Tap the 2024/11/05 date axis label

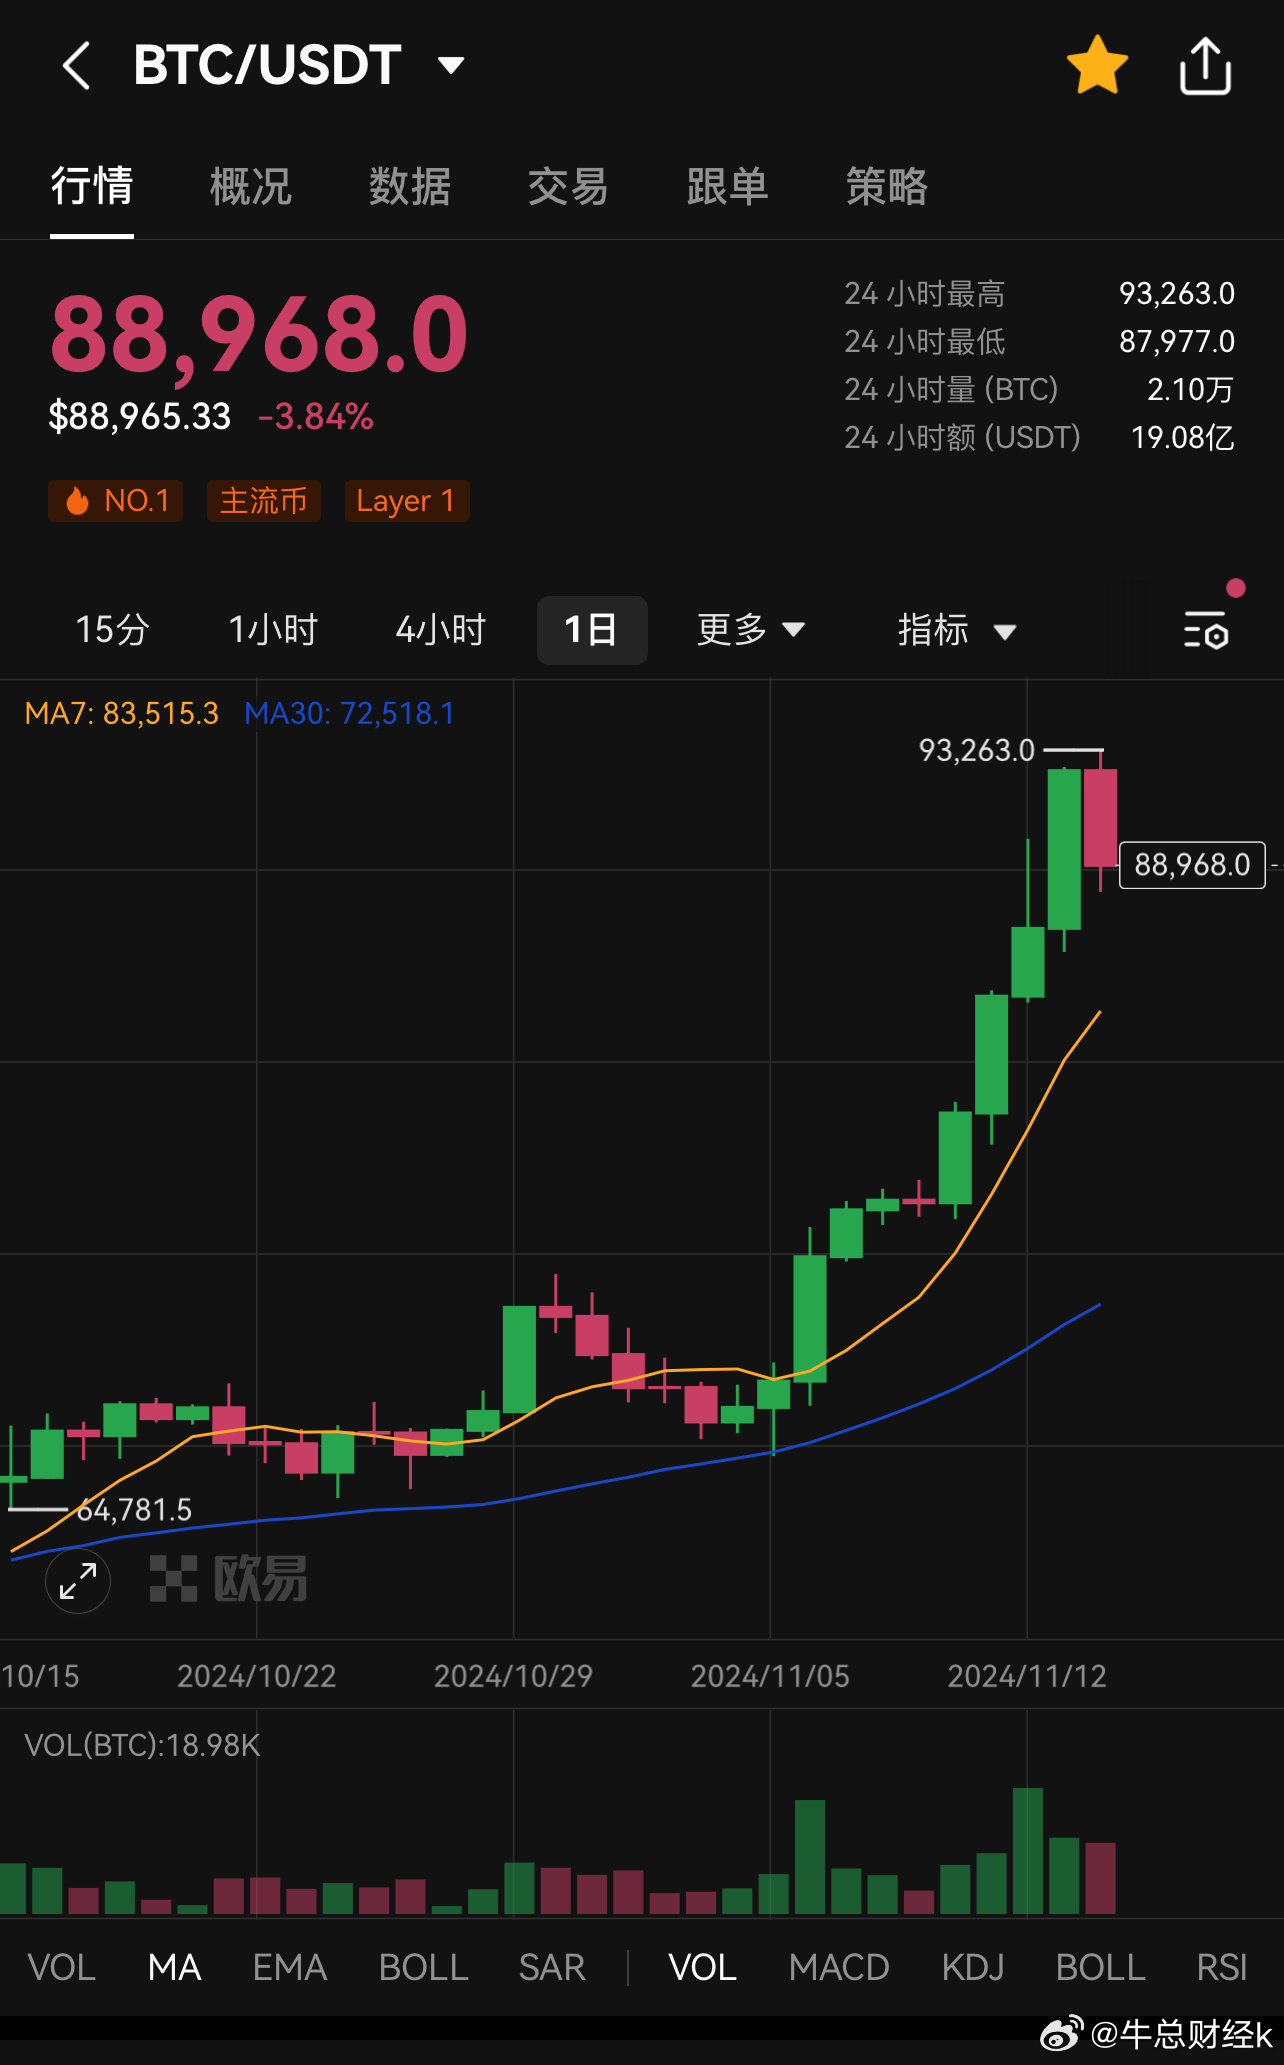(x=770, y=1676)
